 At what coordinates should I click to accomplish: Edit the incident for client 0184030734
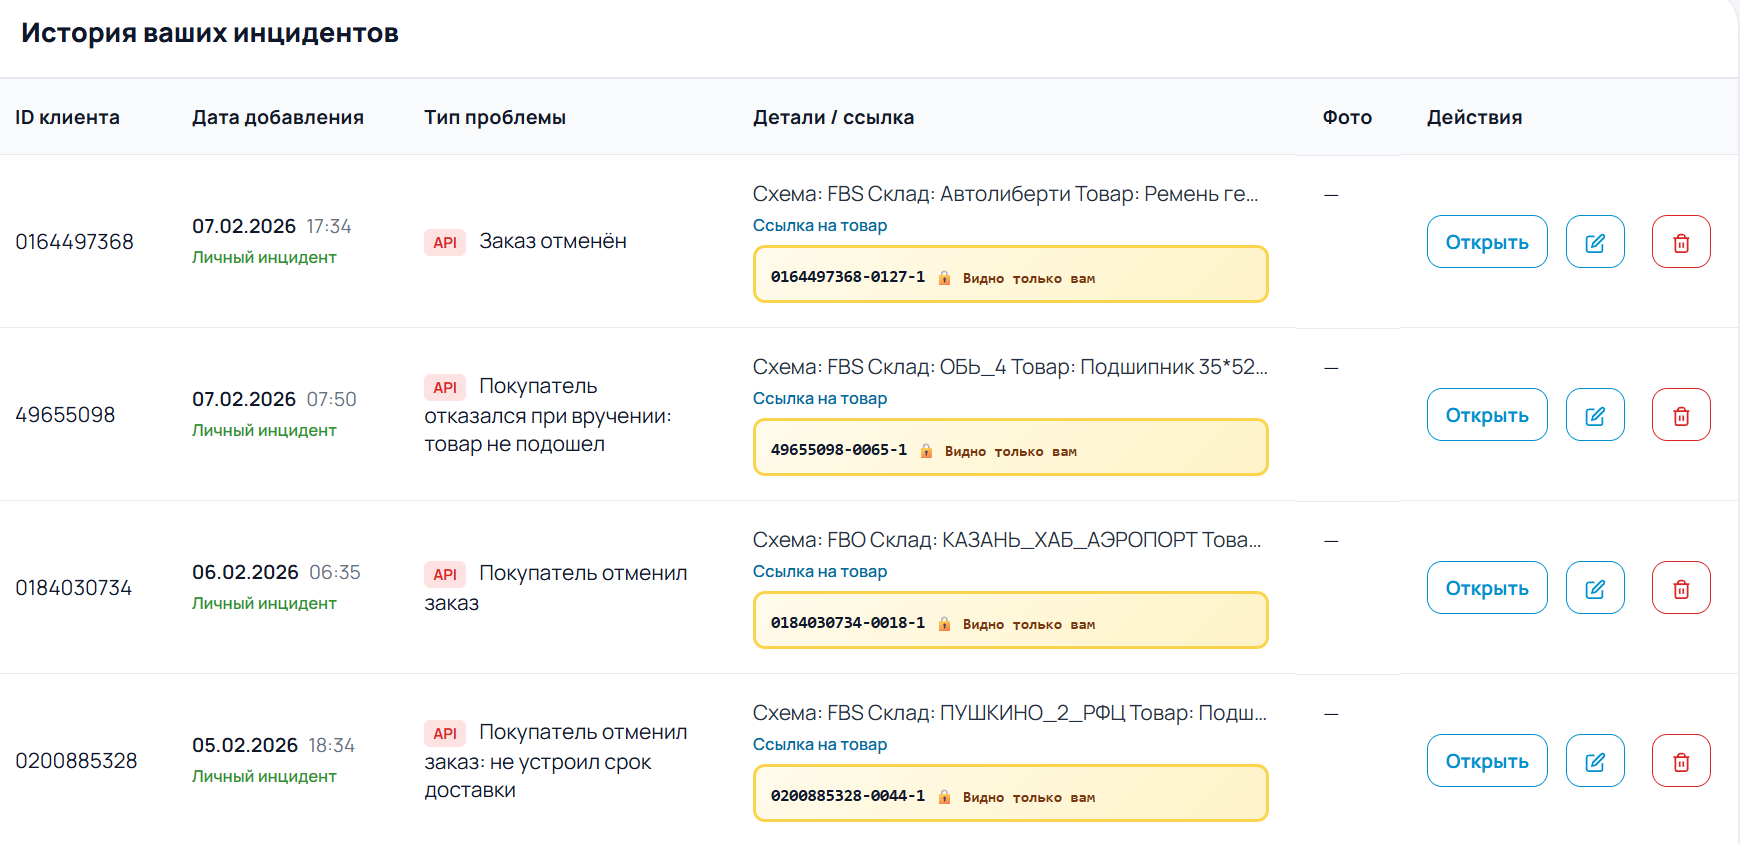1595,588
